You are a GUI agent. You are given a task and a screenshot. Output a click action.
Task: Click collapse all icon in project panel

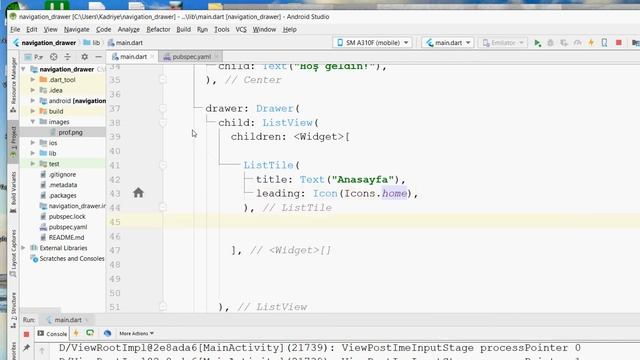coord(68,57)
